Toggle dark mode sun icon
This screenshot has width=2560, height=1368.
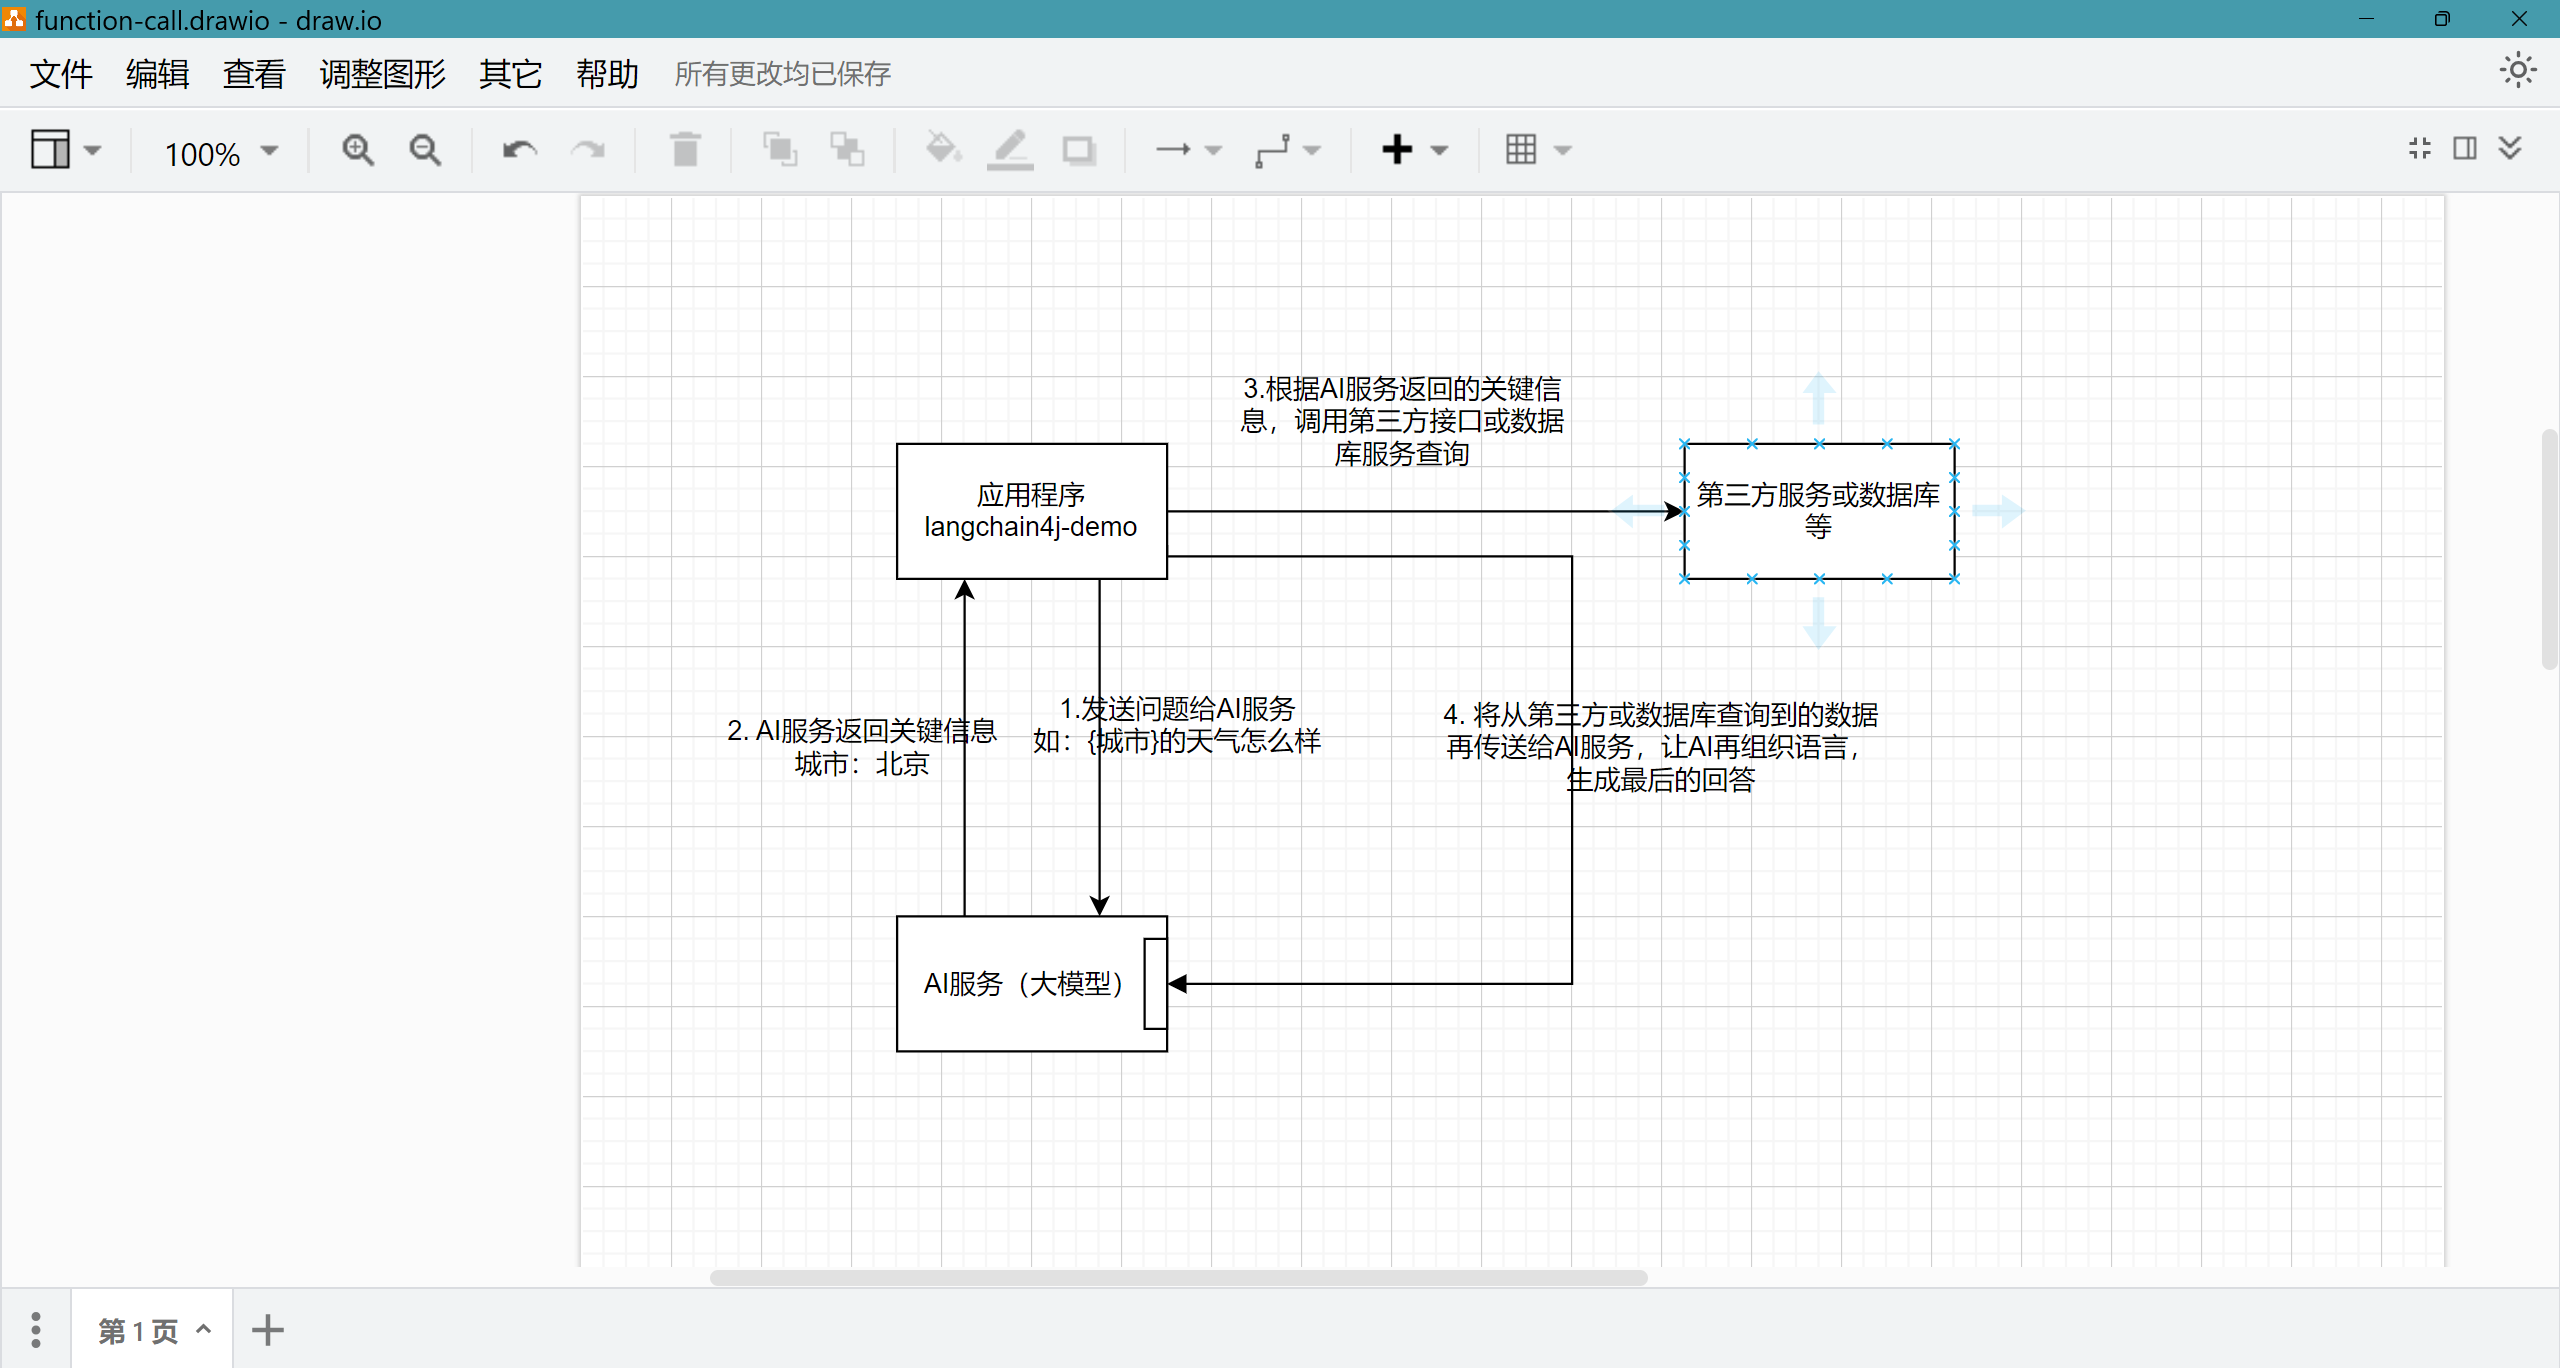click(2517, 71)
